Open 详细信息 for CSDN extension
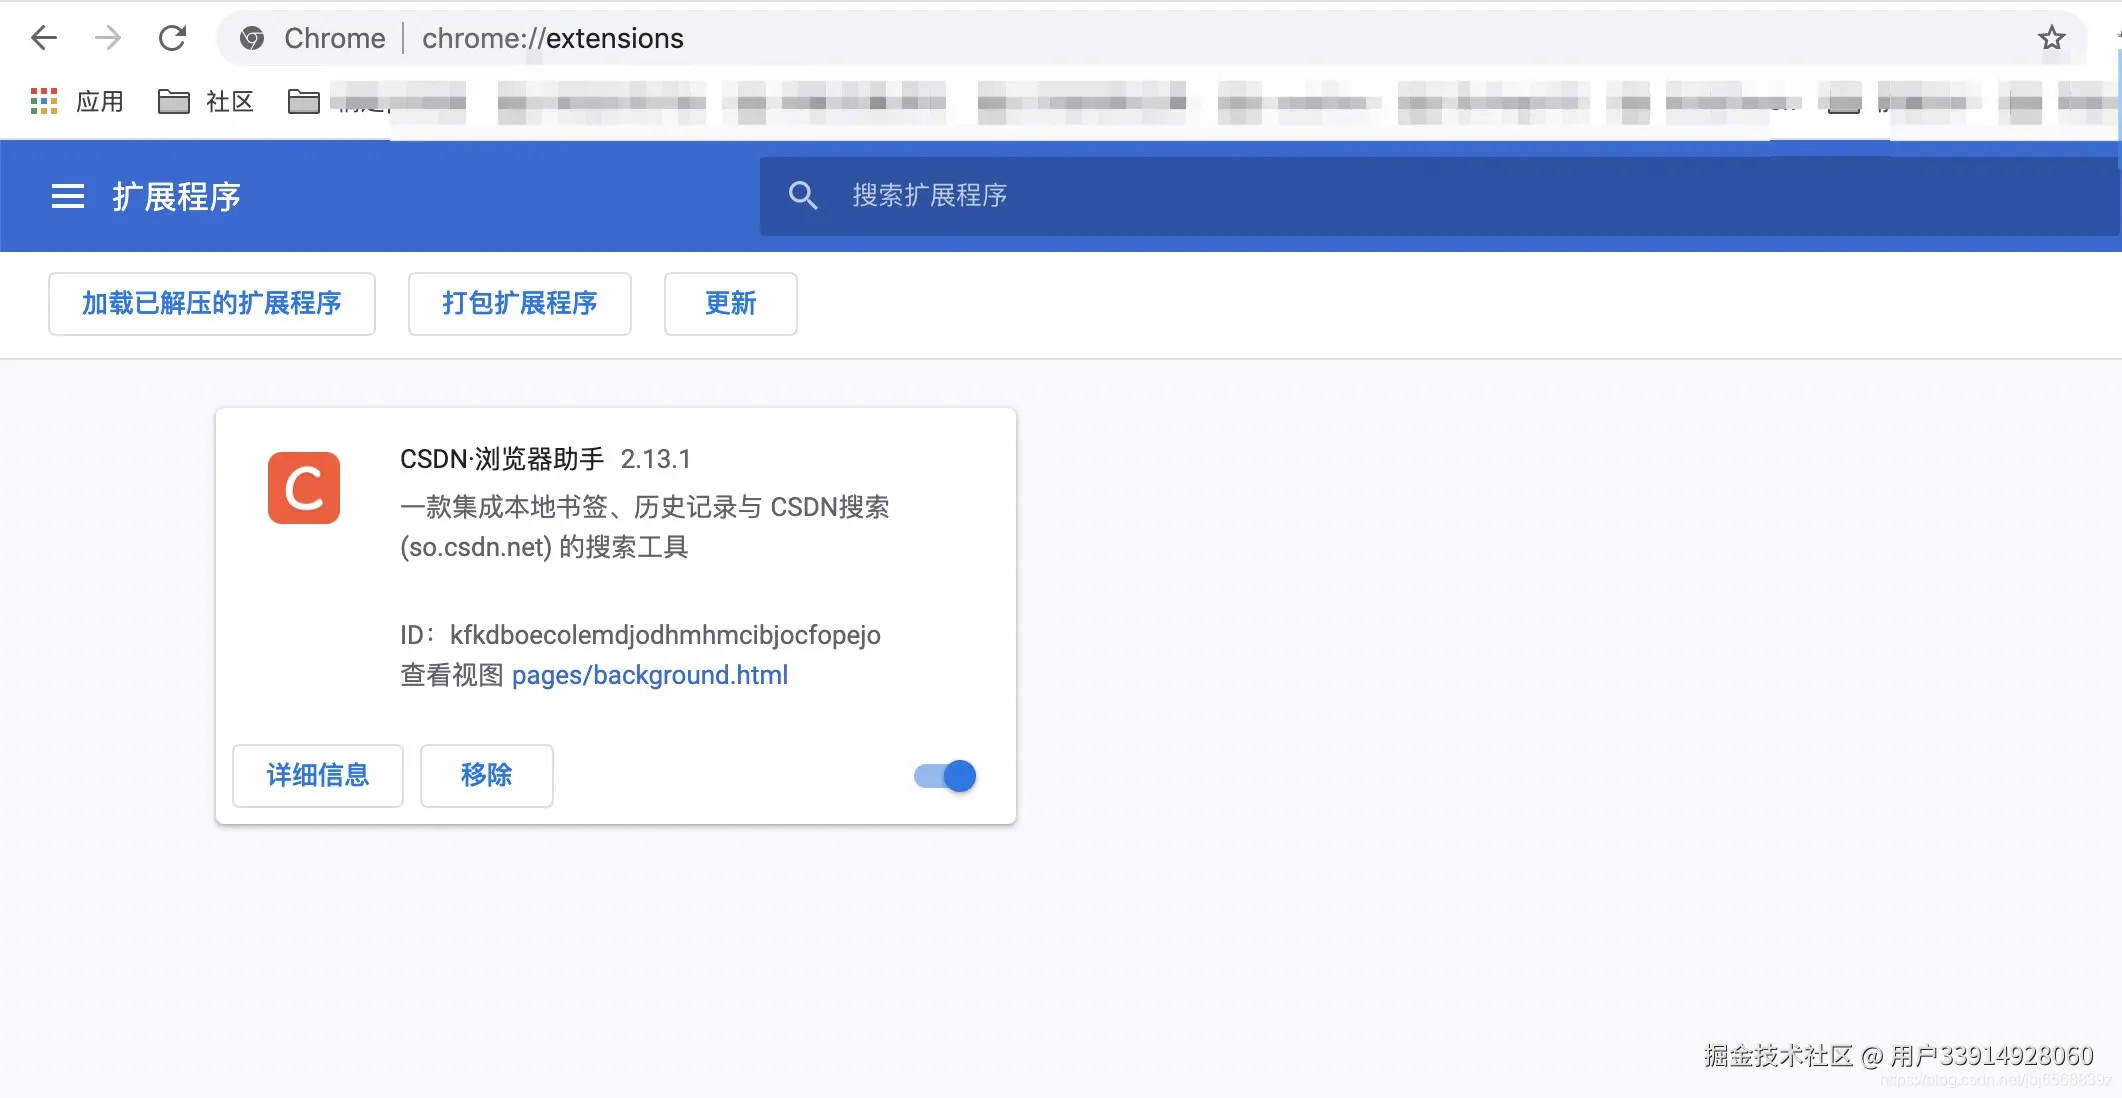The image size is (2122, 1098). [x=317, y=775]
